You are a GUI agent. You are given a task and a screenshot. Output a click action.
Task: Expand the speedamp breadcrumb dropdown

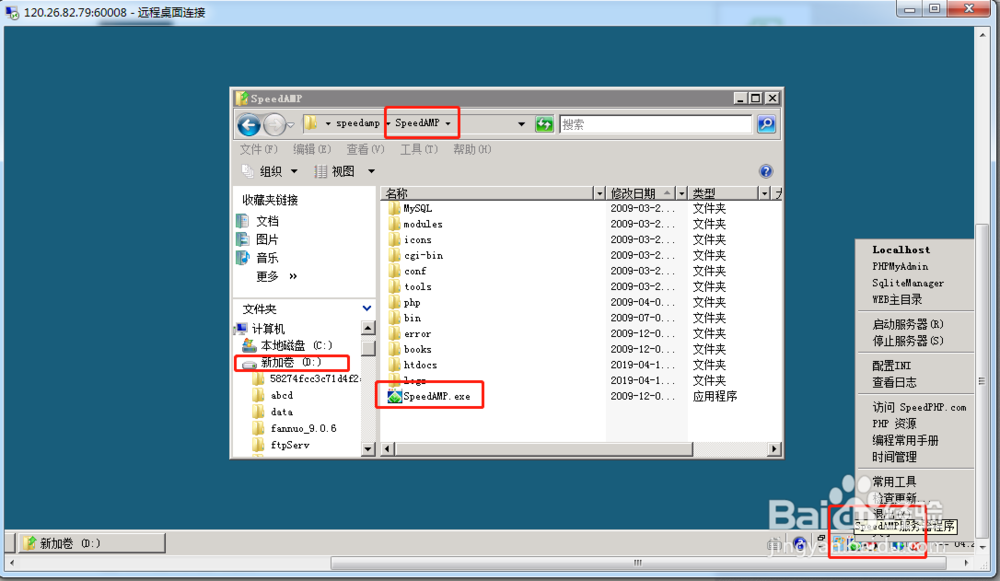tap(388, 123)
